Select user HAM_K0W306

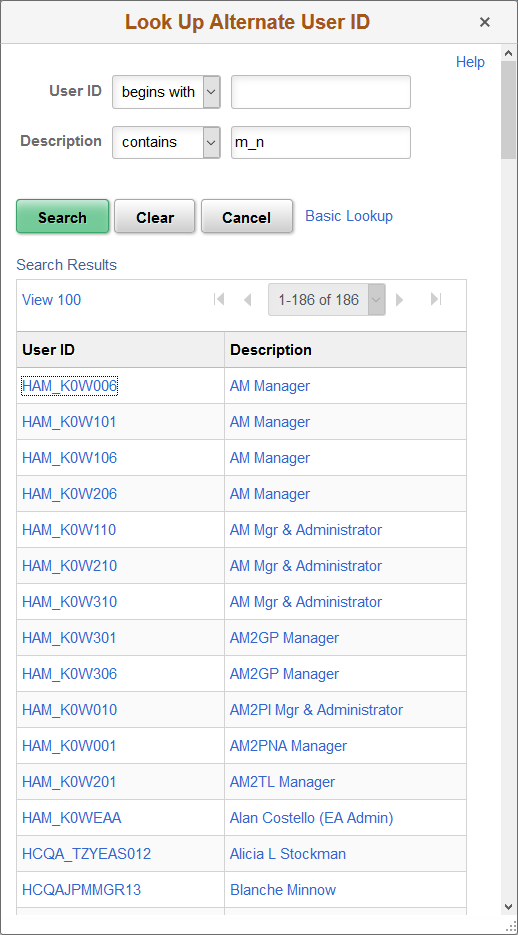(70, 673)
